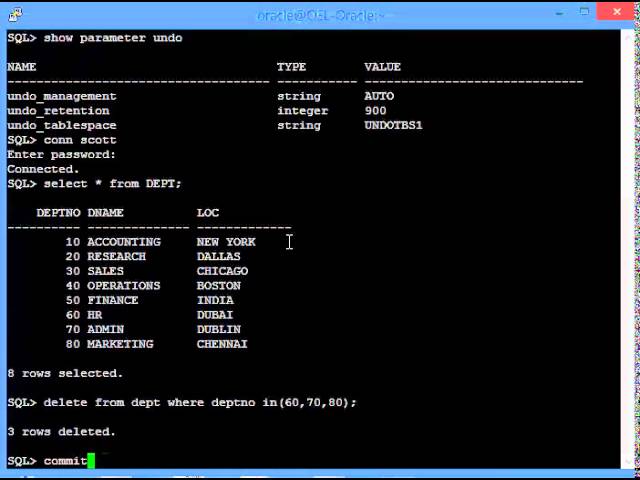Click department number 10

[x=73, y=242]
